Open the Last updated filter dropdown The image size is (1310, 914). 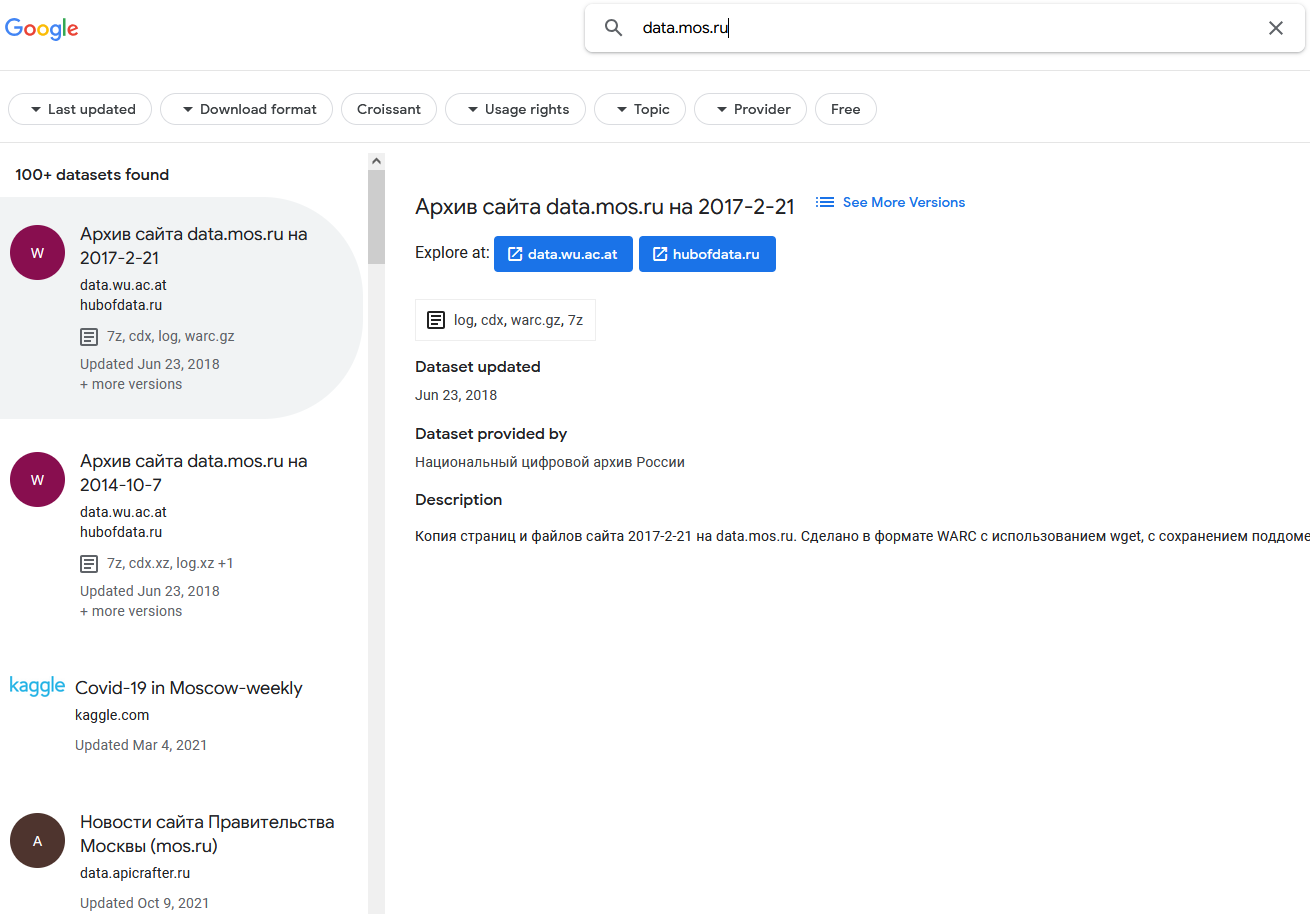(x=80, y=109)
